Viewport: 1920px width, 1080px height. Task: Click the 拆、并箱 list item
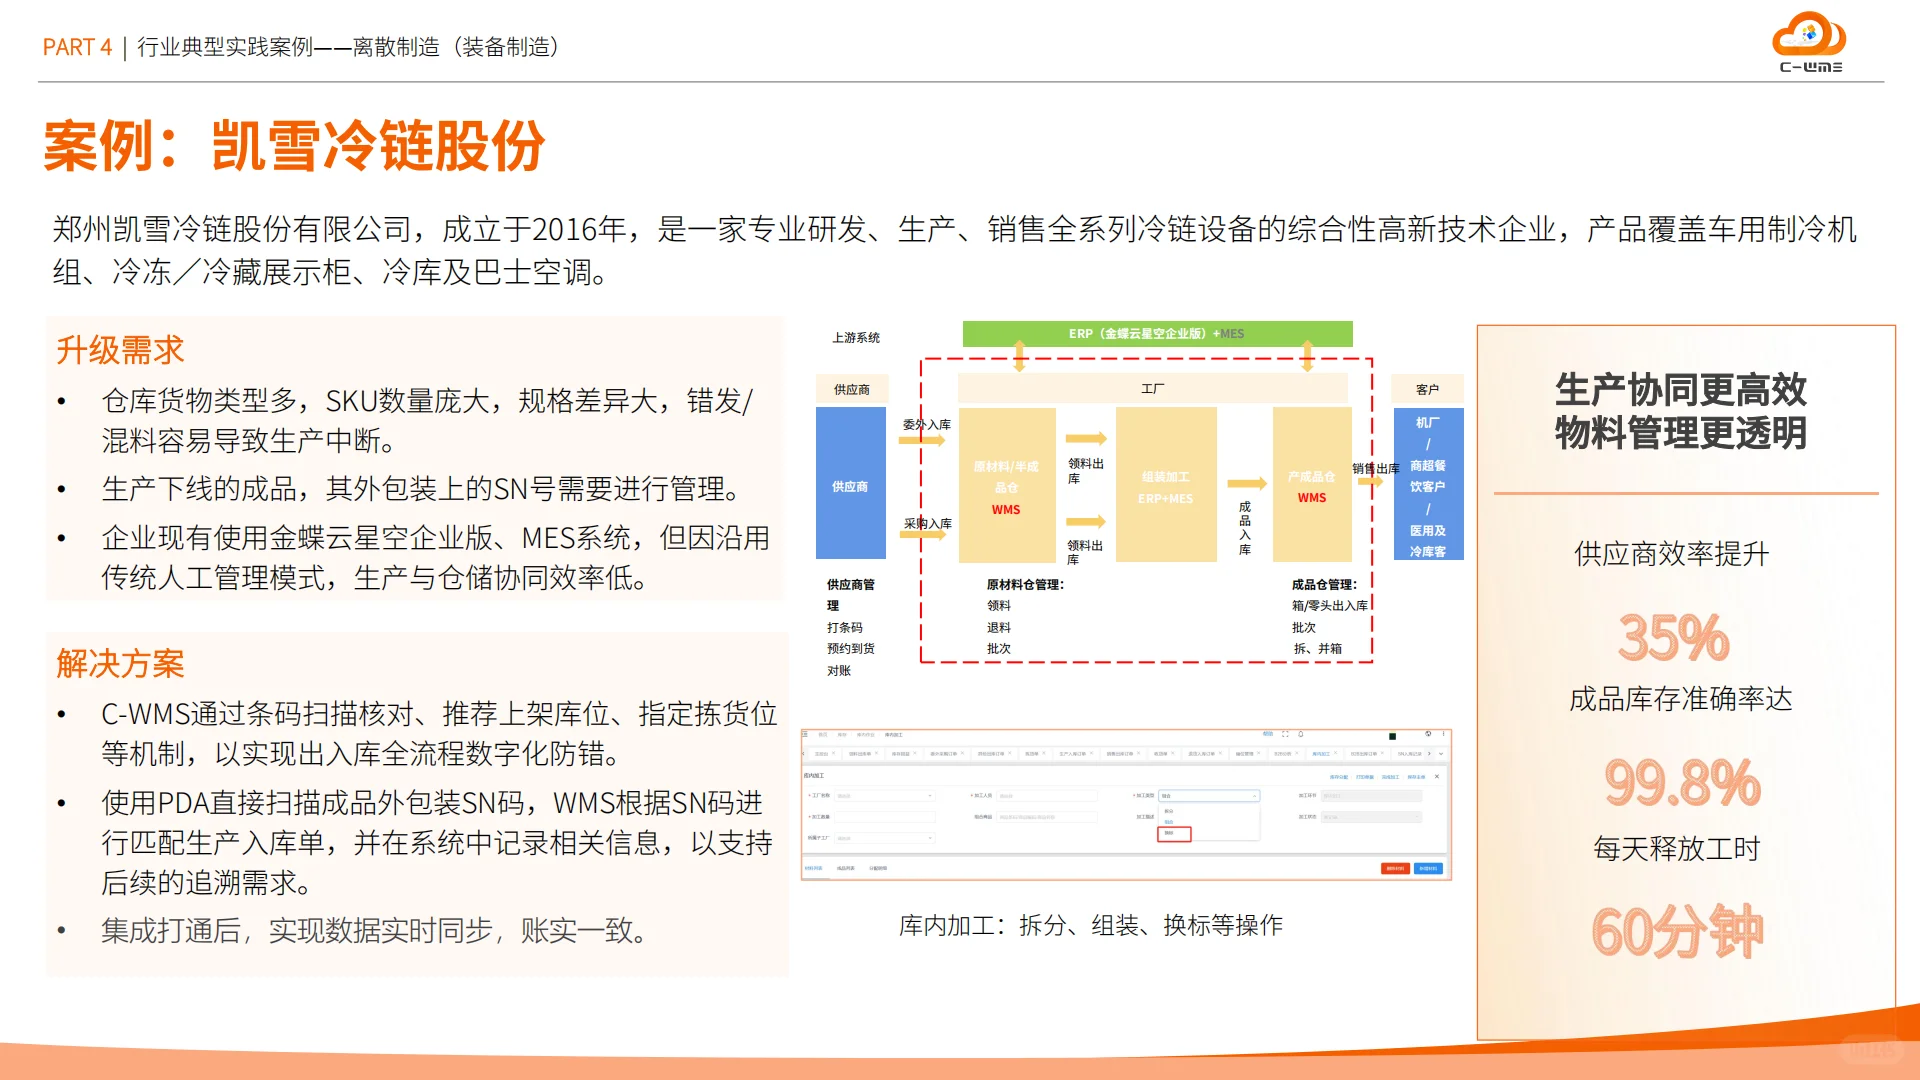pyautogui.click(x=1317, y=649)
